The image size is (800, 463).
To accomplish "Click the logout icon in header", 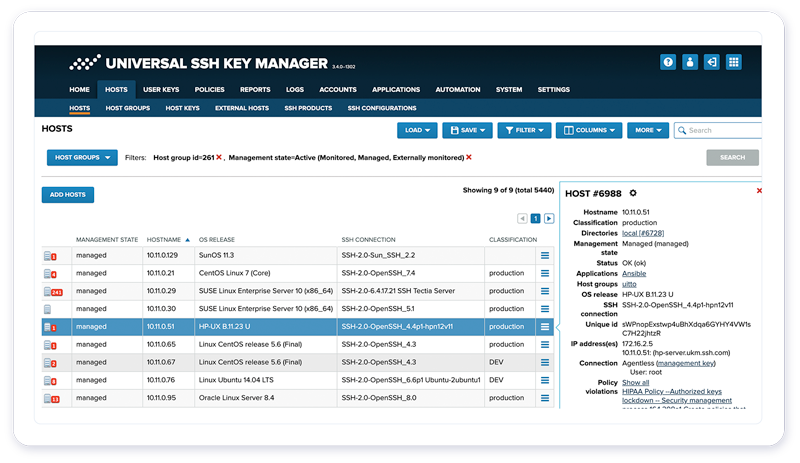I will [711, 62].
